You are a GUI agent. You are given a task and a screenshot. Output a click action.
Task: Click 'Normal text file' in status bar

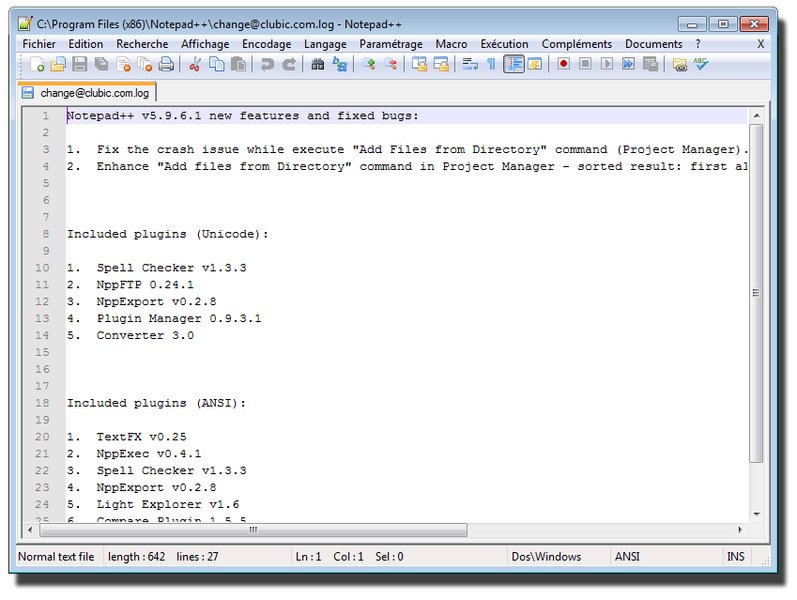[x=56, y=557]
